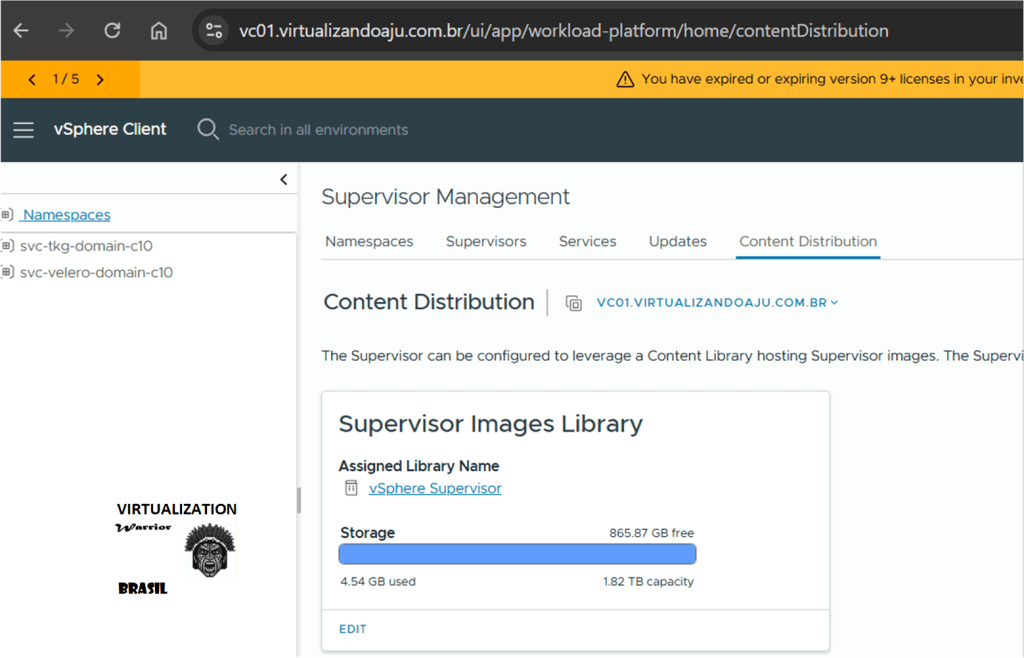1024x658 pixels.
Task: Switch to the Supervisors tab
Action: coord(486,241)
